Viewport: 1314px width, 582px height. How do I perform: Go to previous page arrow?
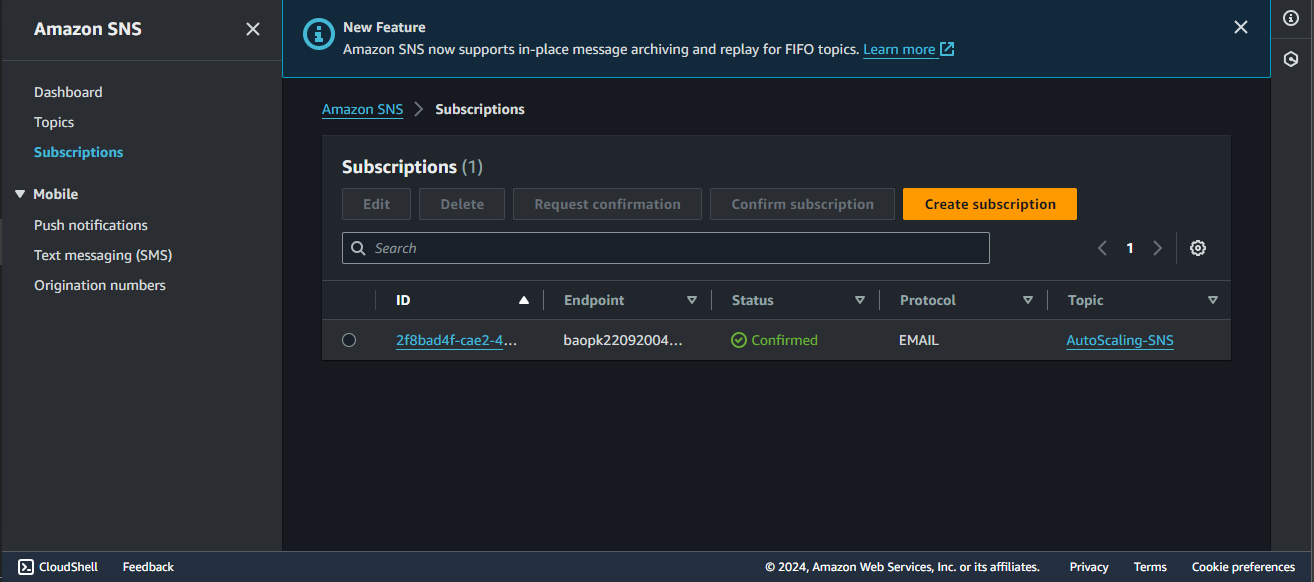point(1102,248)
